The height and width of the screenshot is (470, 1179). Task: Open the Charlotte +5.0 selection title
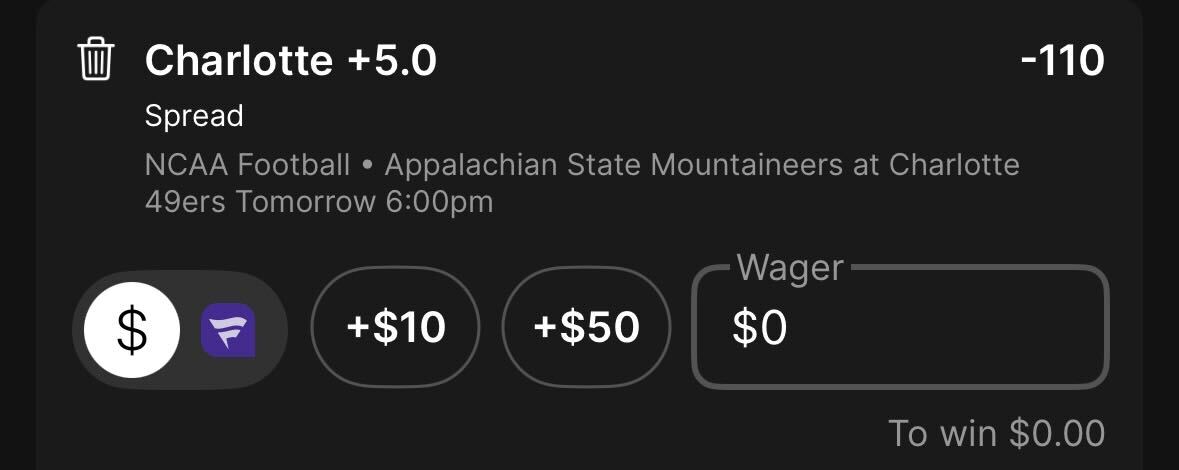(x=290, y=61)
